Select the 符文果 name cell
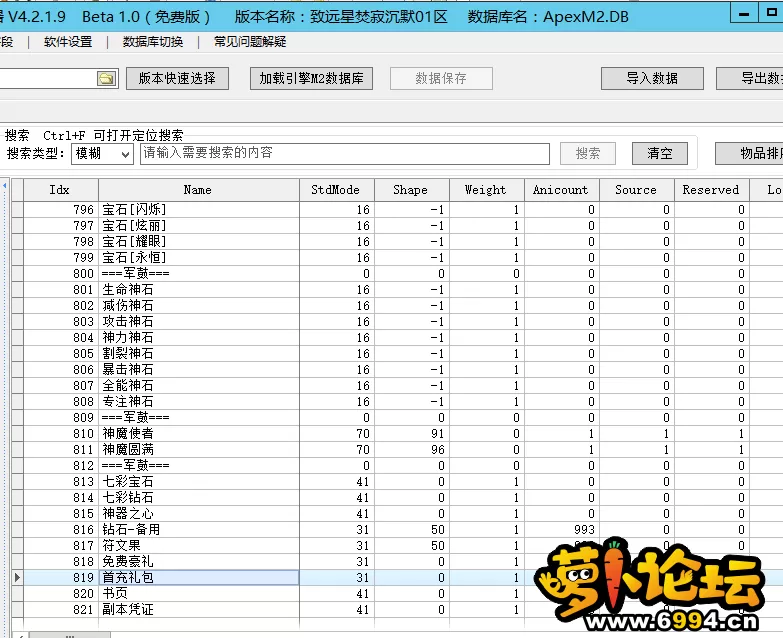783x638 pixels. (199, 546)
